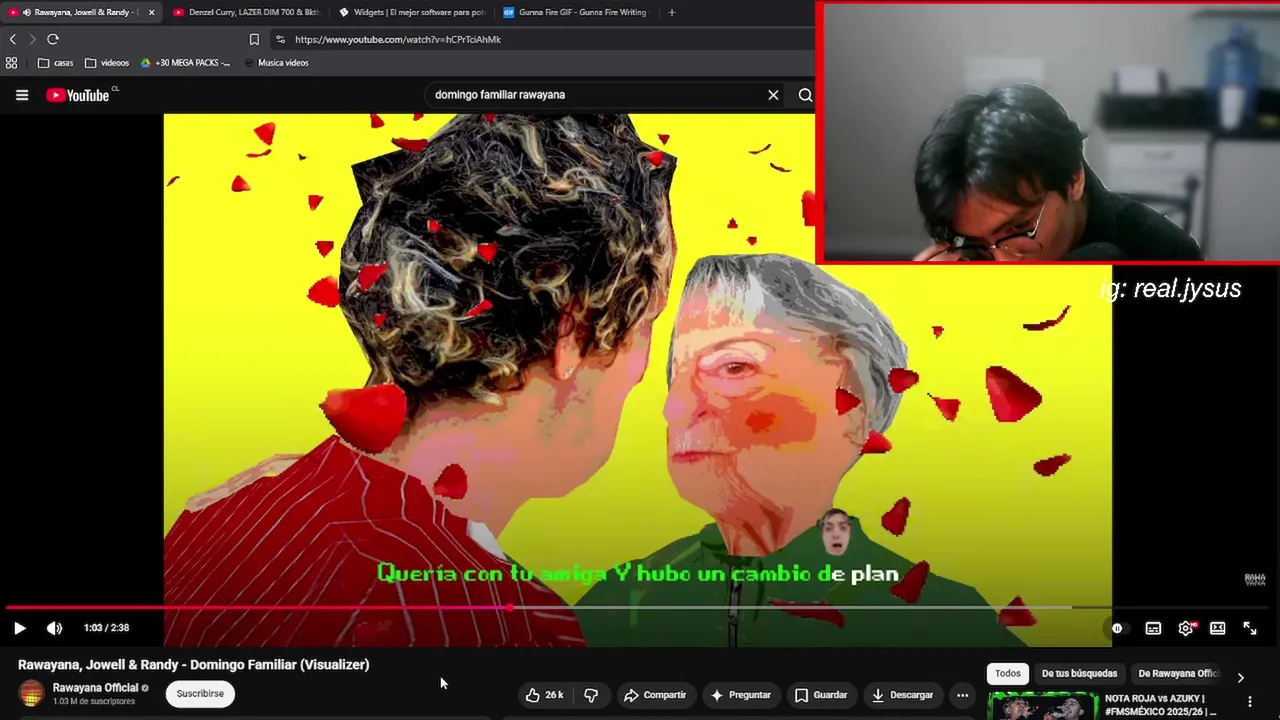Like the video with 26 k likes
This screenshot has width=1280, height=720.
544,695
